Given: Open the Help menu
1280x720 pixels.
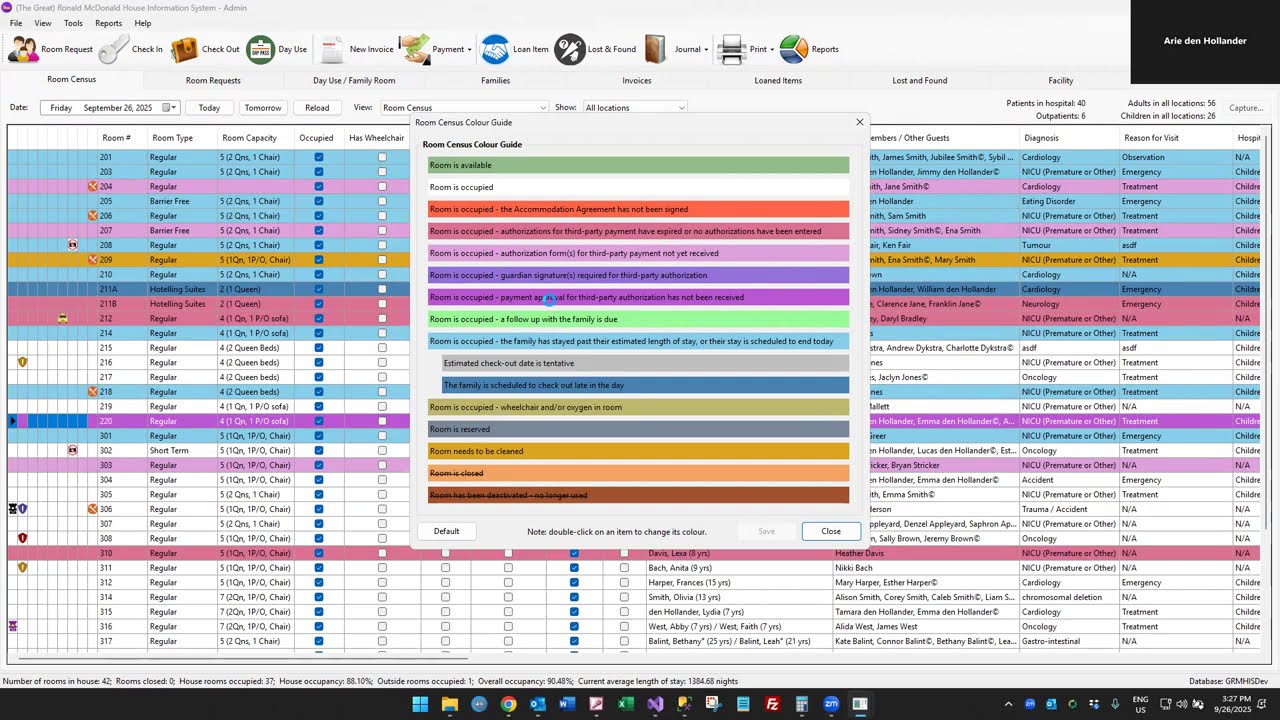Looking at the screenshot, I should click(143, 23).
